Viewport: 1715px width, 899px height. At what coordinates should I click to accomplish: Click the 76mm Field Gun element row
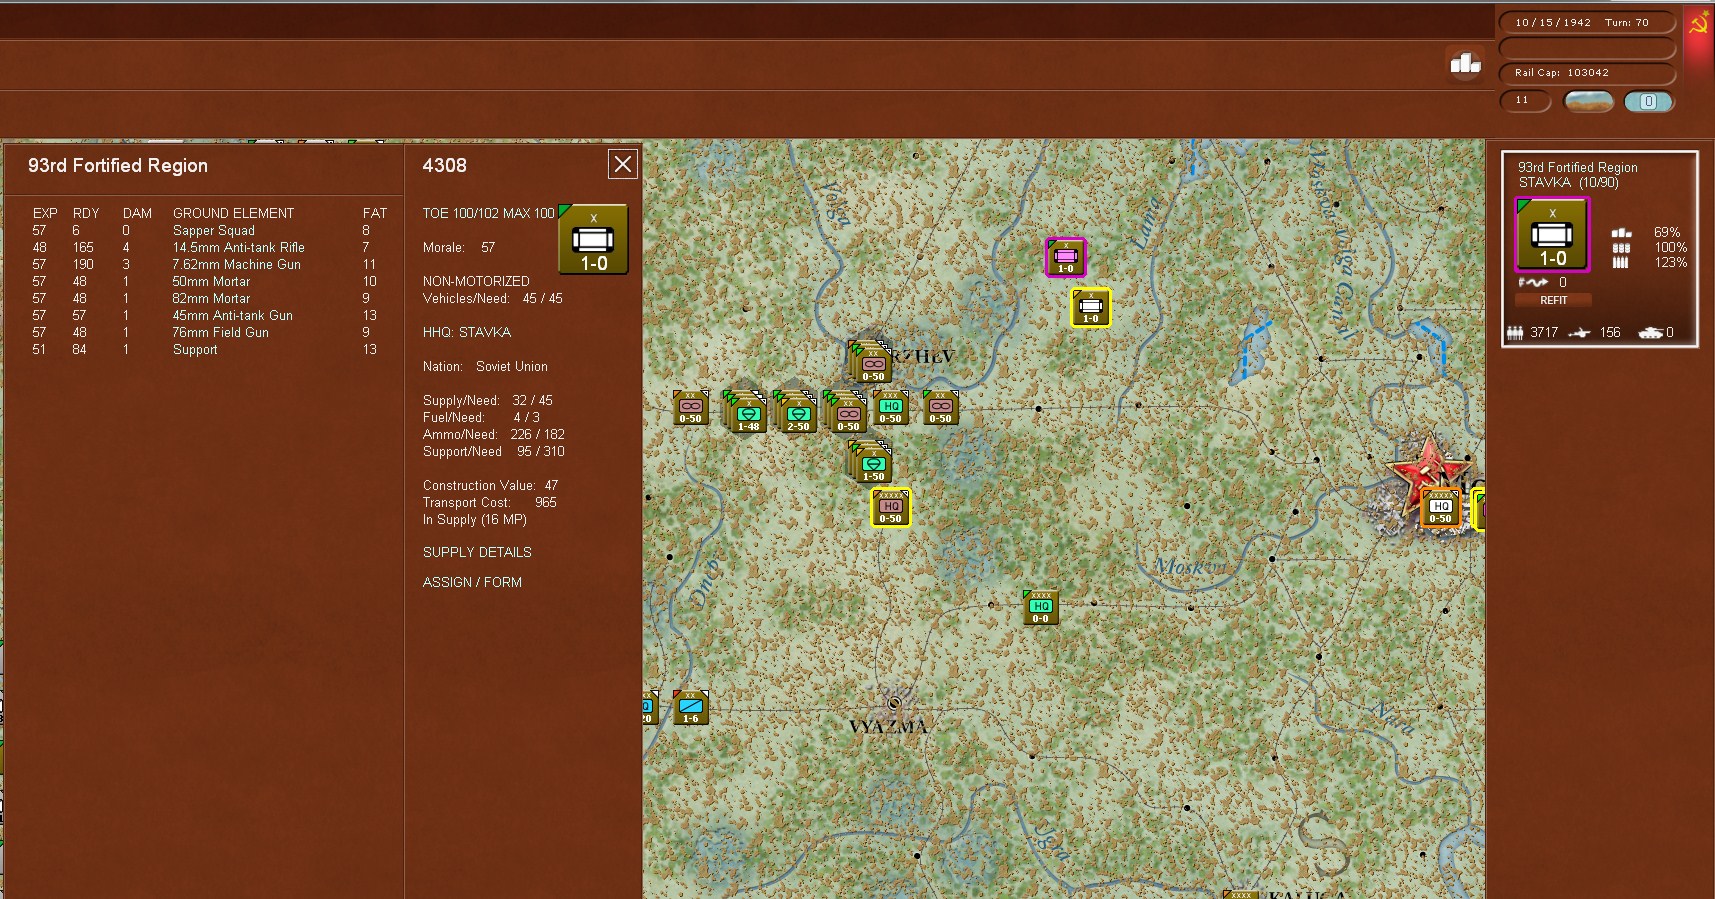pyautogui.click(x=210, y=332)
